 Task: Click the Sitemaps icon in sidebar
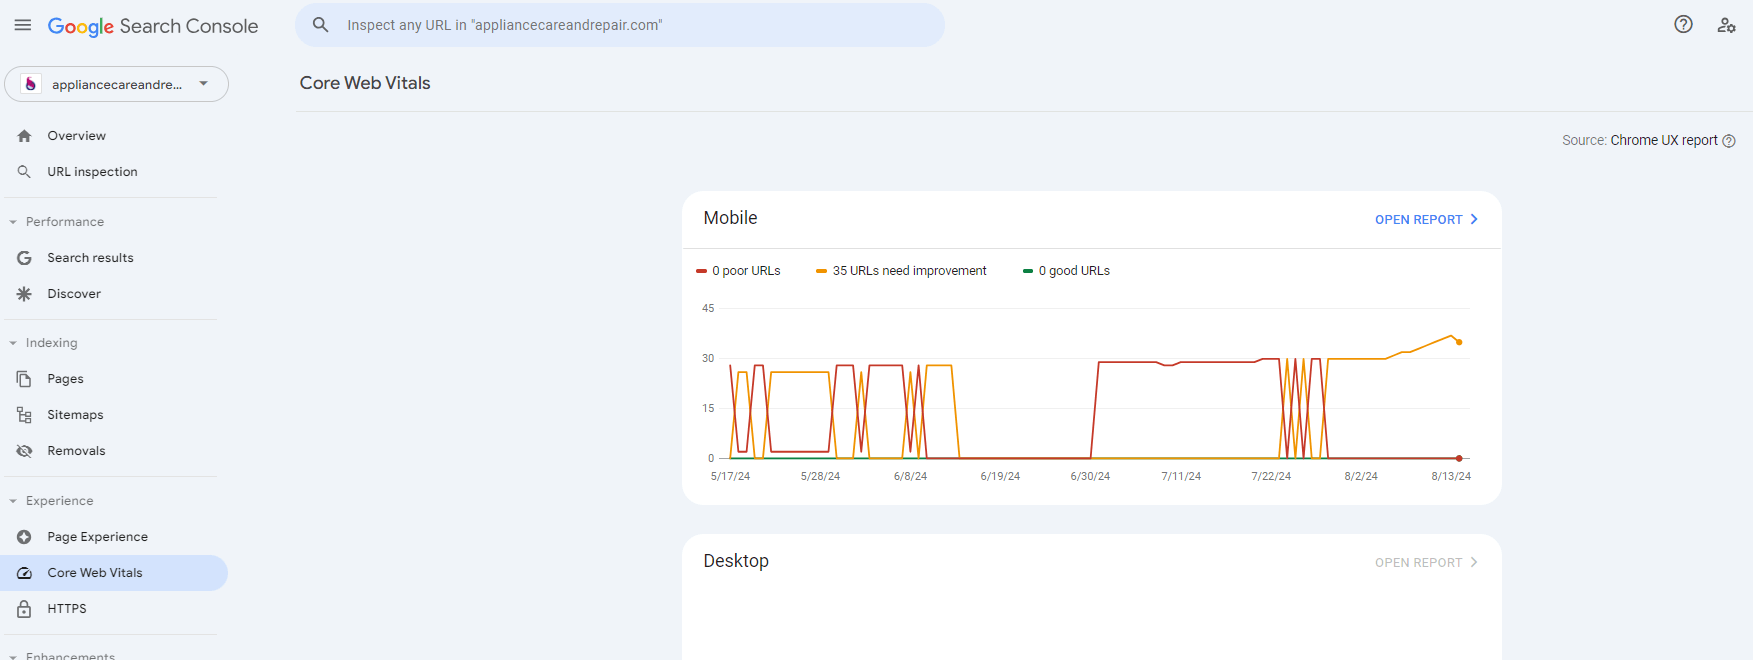click(x=25, y=415)
